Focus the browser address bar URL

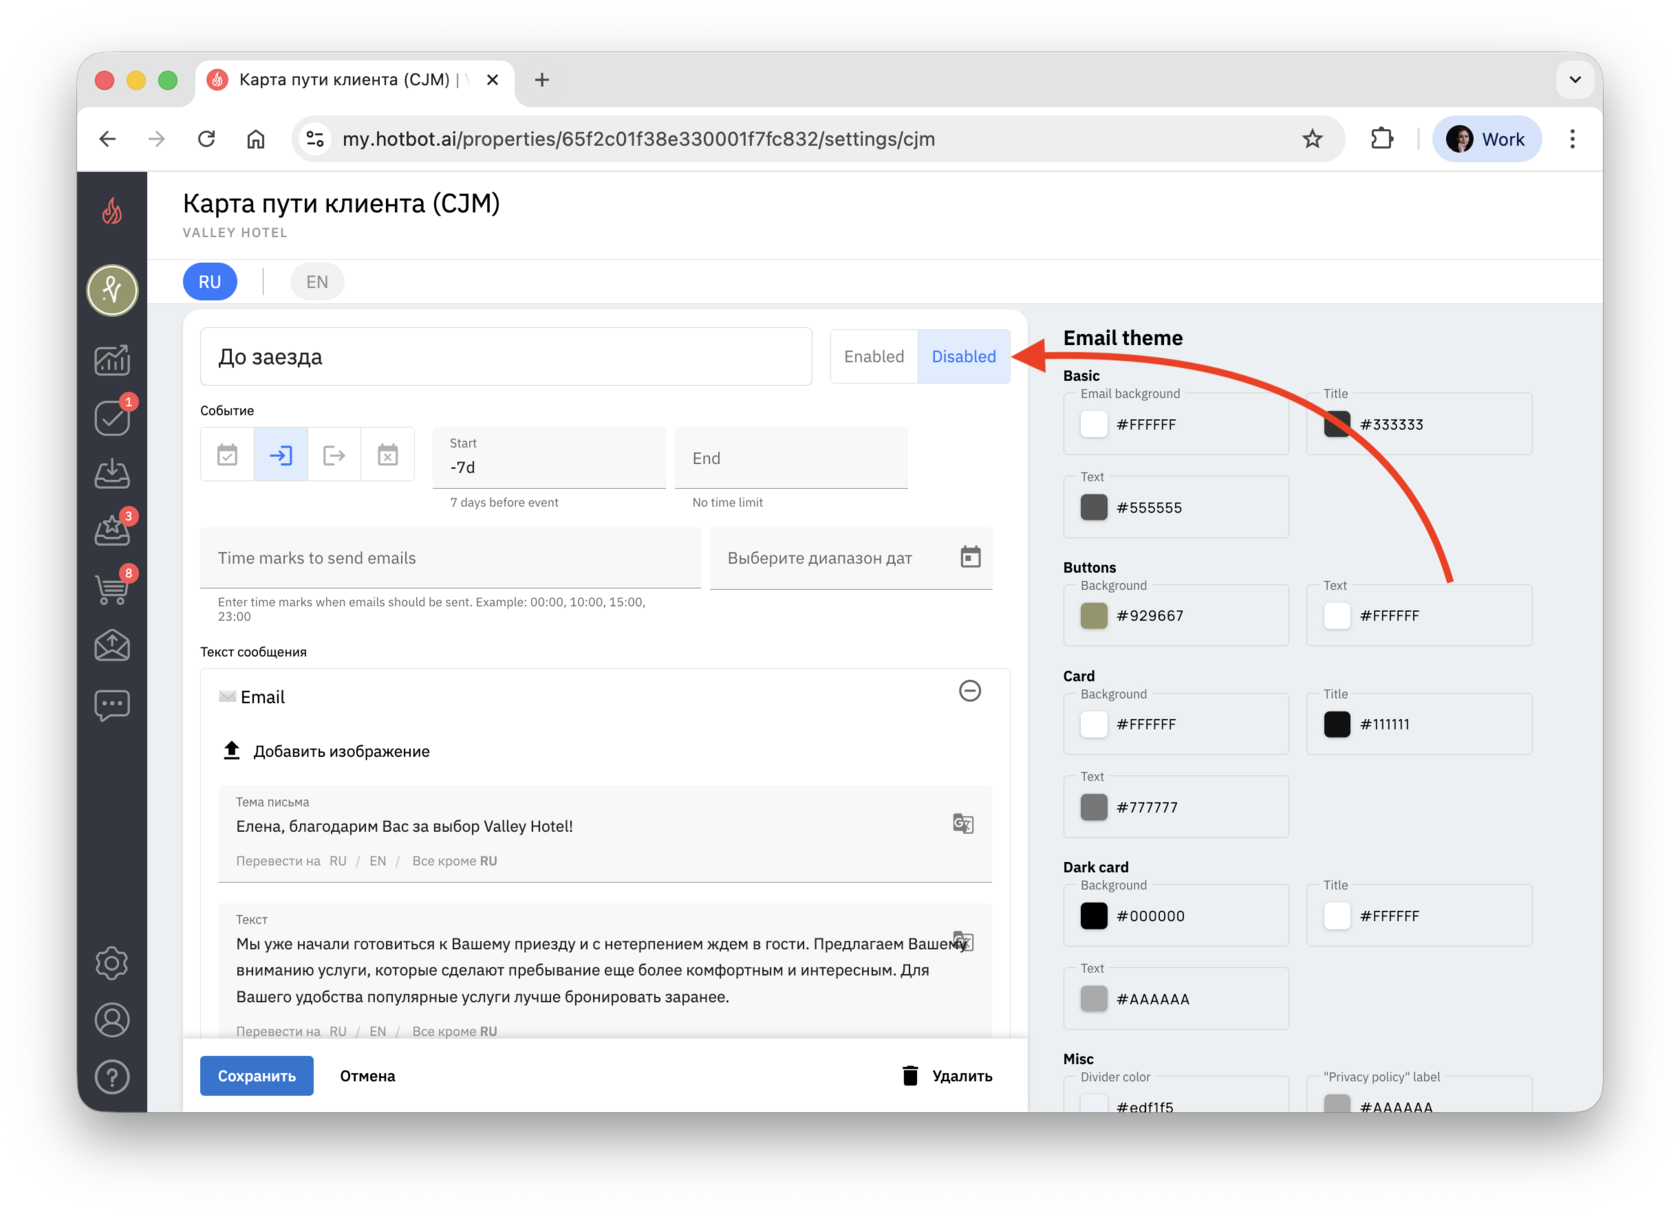tap(639, 139)
